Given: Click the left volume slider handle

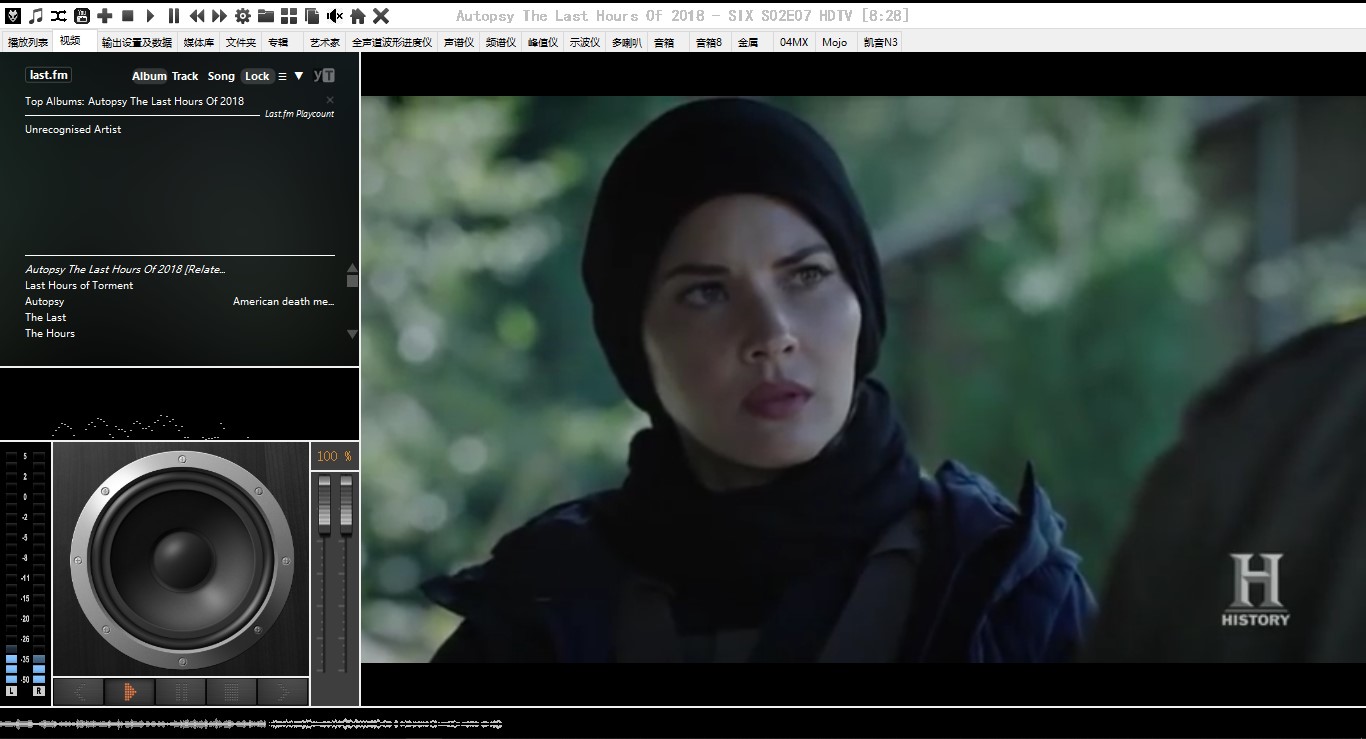Looking at the screenshot, I should (324, 503).
